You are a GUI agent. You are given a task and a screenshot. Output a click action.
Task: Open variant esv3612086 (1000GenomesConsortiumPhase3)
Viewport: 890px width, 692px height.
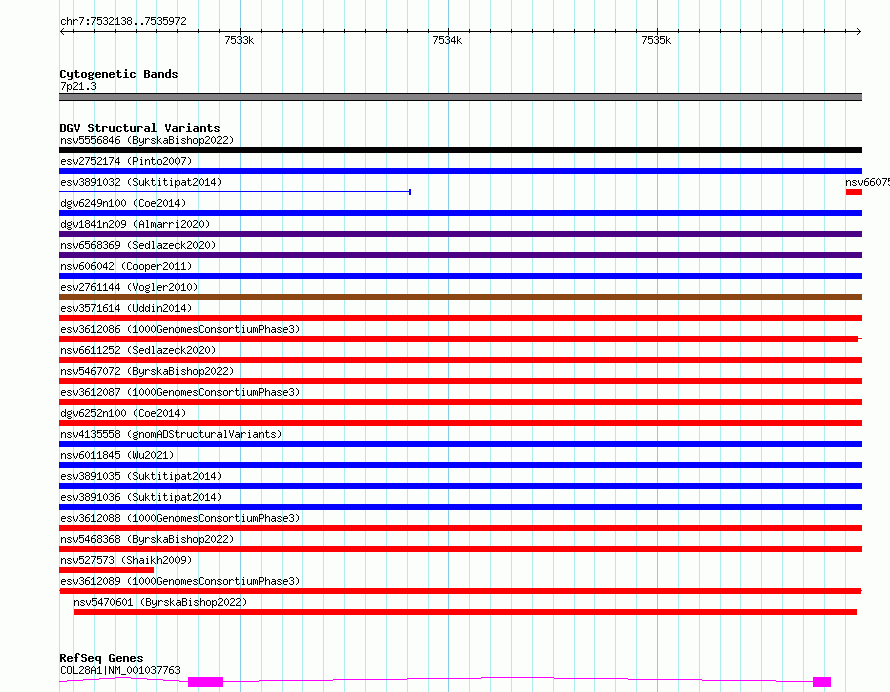tap(180, 329)
